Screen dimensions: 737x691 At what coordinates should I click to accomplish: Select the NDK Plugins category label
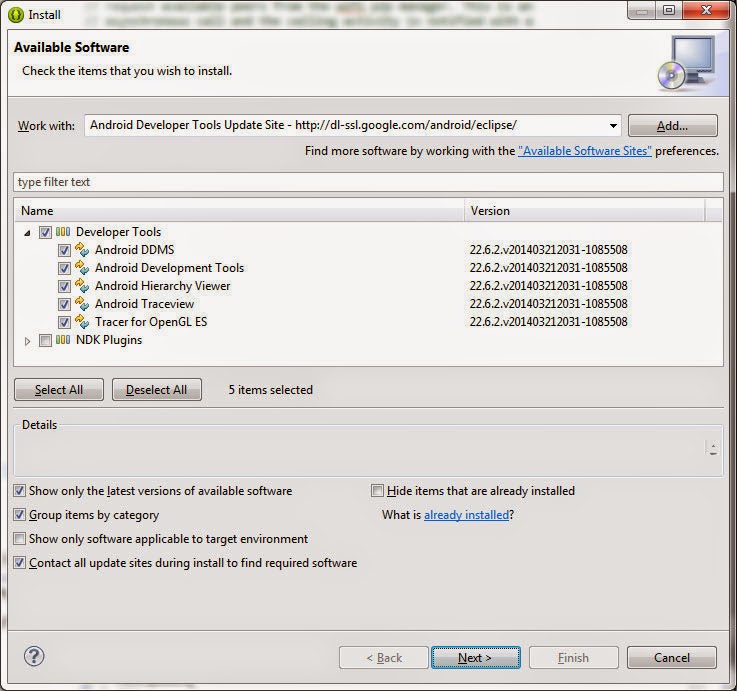109,340
